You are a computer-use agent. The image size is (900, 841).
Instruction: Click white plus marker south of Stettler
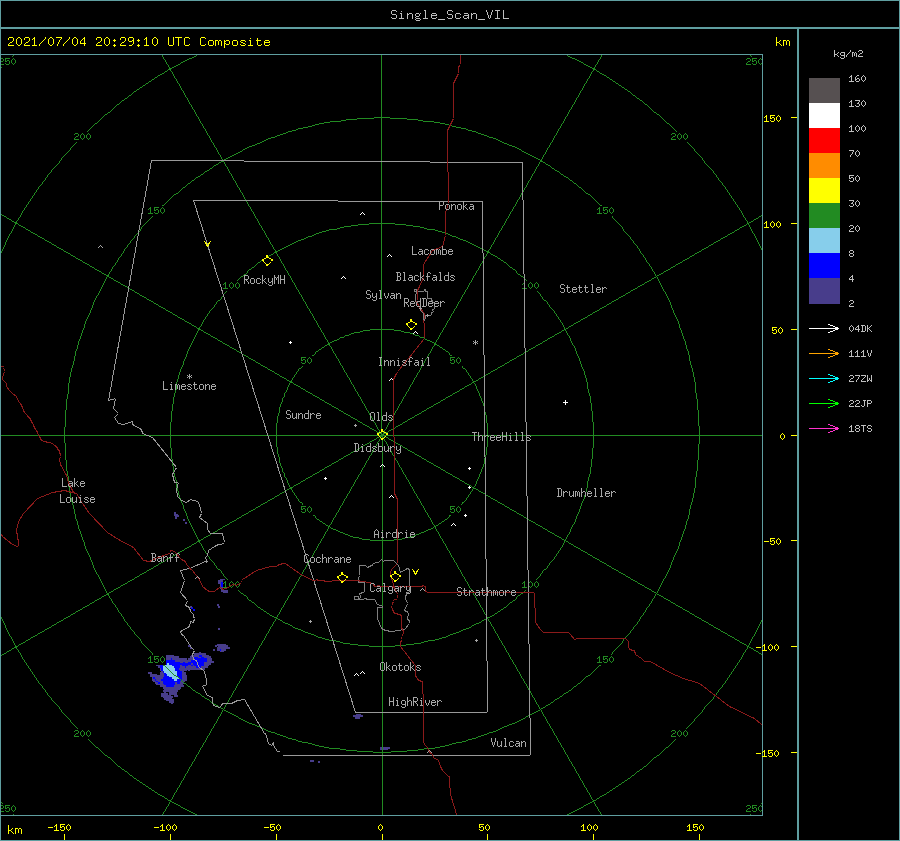[565, 402]
